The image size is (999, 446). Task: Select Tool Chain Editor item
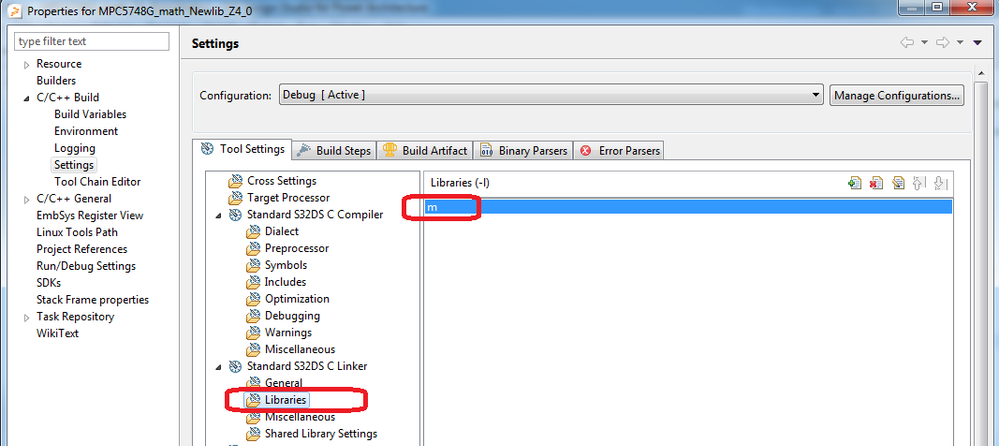tap(97, 182)
